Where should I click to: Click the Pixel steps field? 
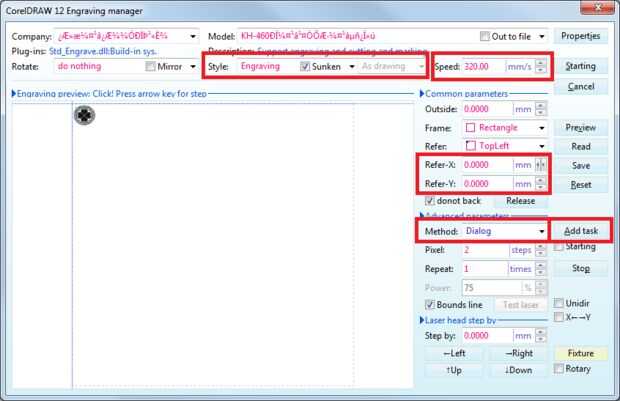pos(485,250)
